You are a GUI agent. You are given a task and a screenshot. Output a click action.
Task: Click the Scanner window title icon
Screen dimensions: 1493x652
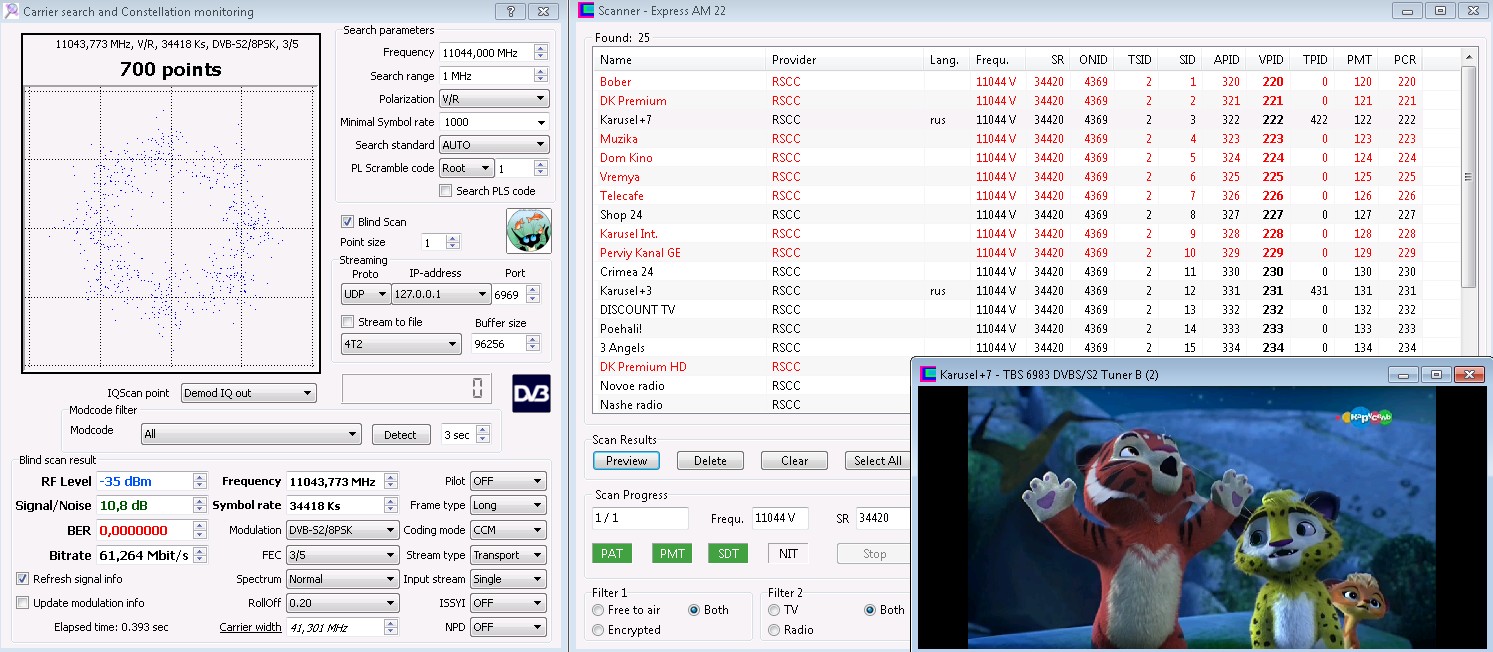[x=586, y=11]
